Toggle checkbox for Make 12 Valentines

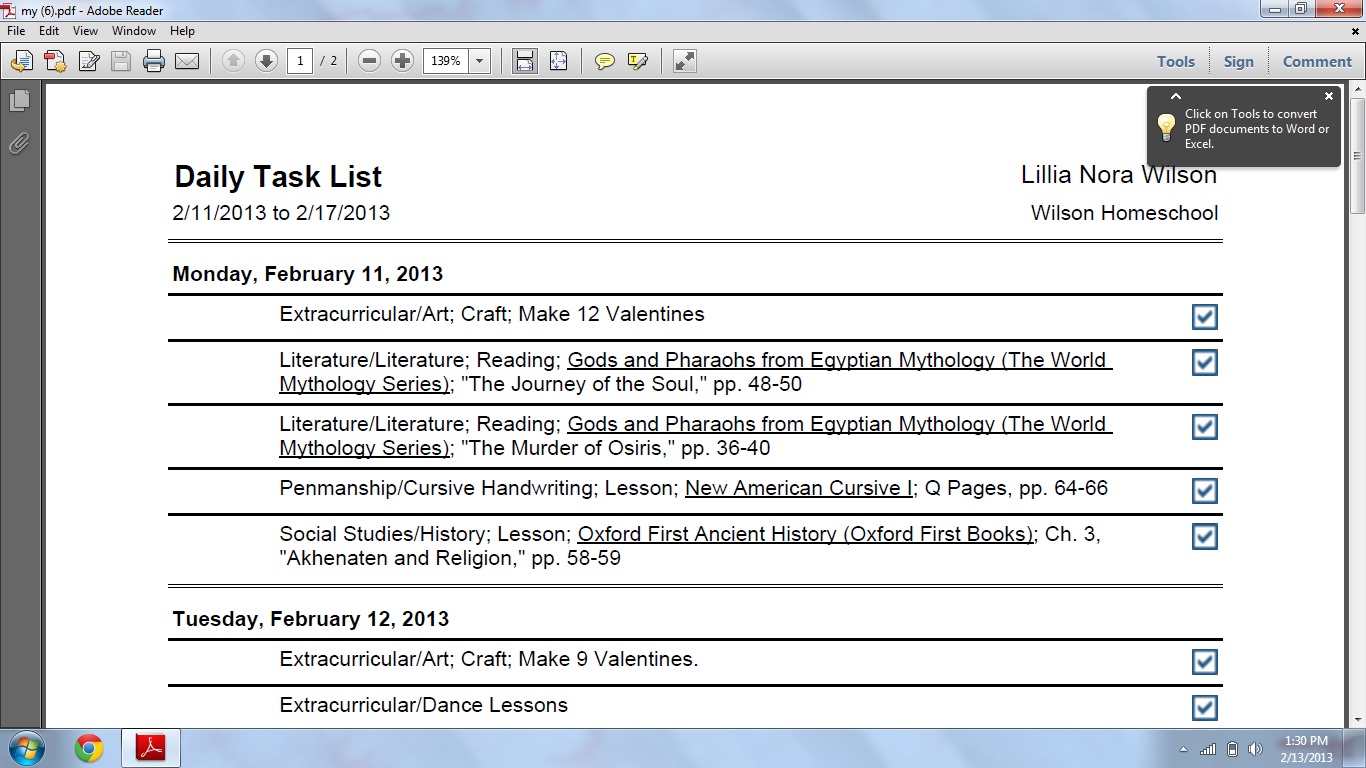click(x=1205, y=317)
